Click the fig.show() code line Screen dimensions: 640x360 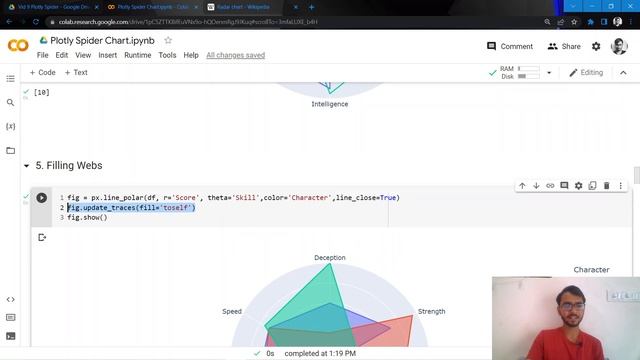[87, 218]
